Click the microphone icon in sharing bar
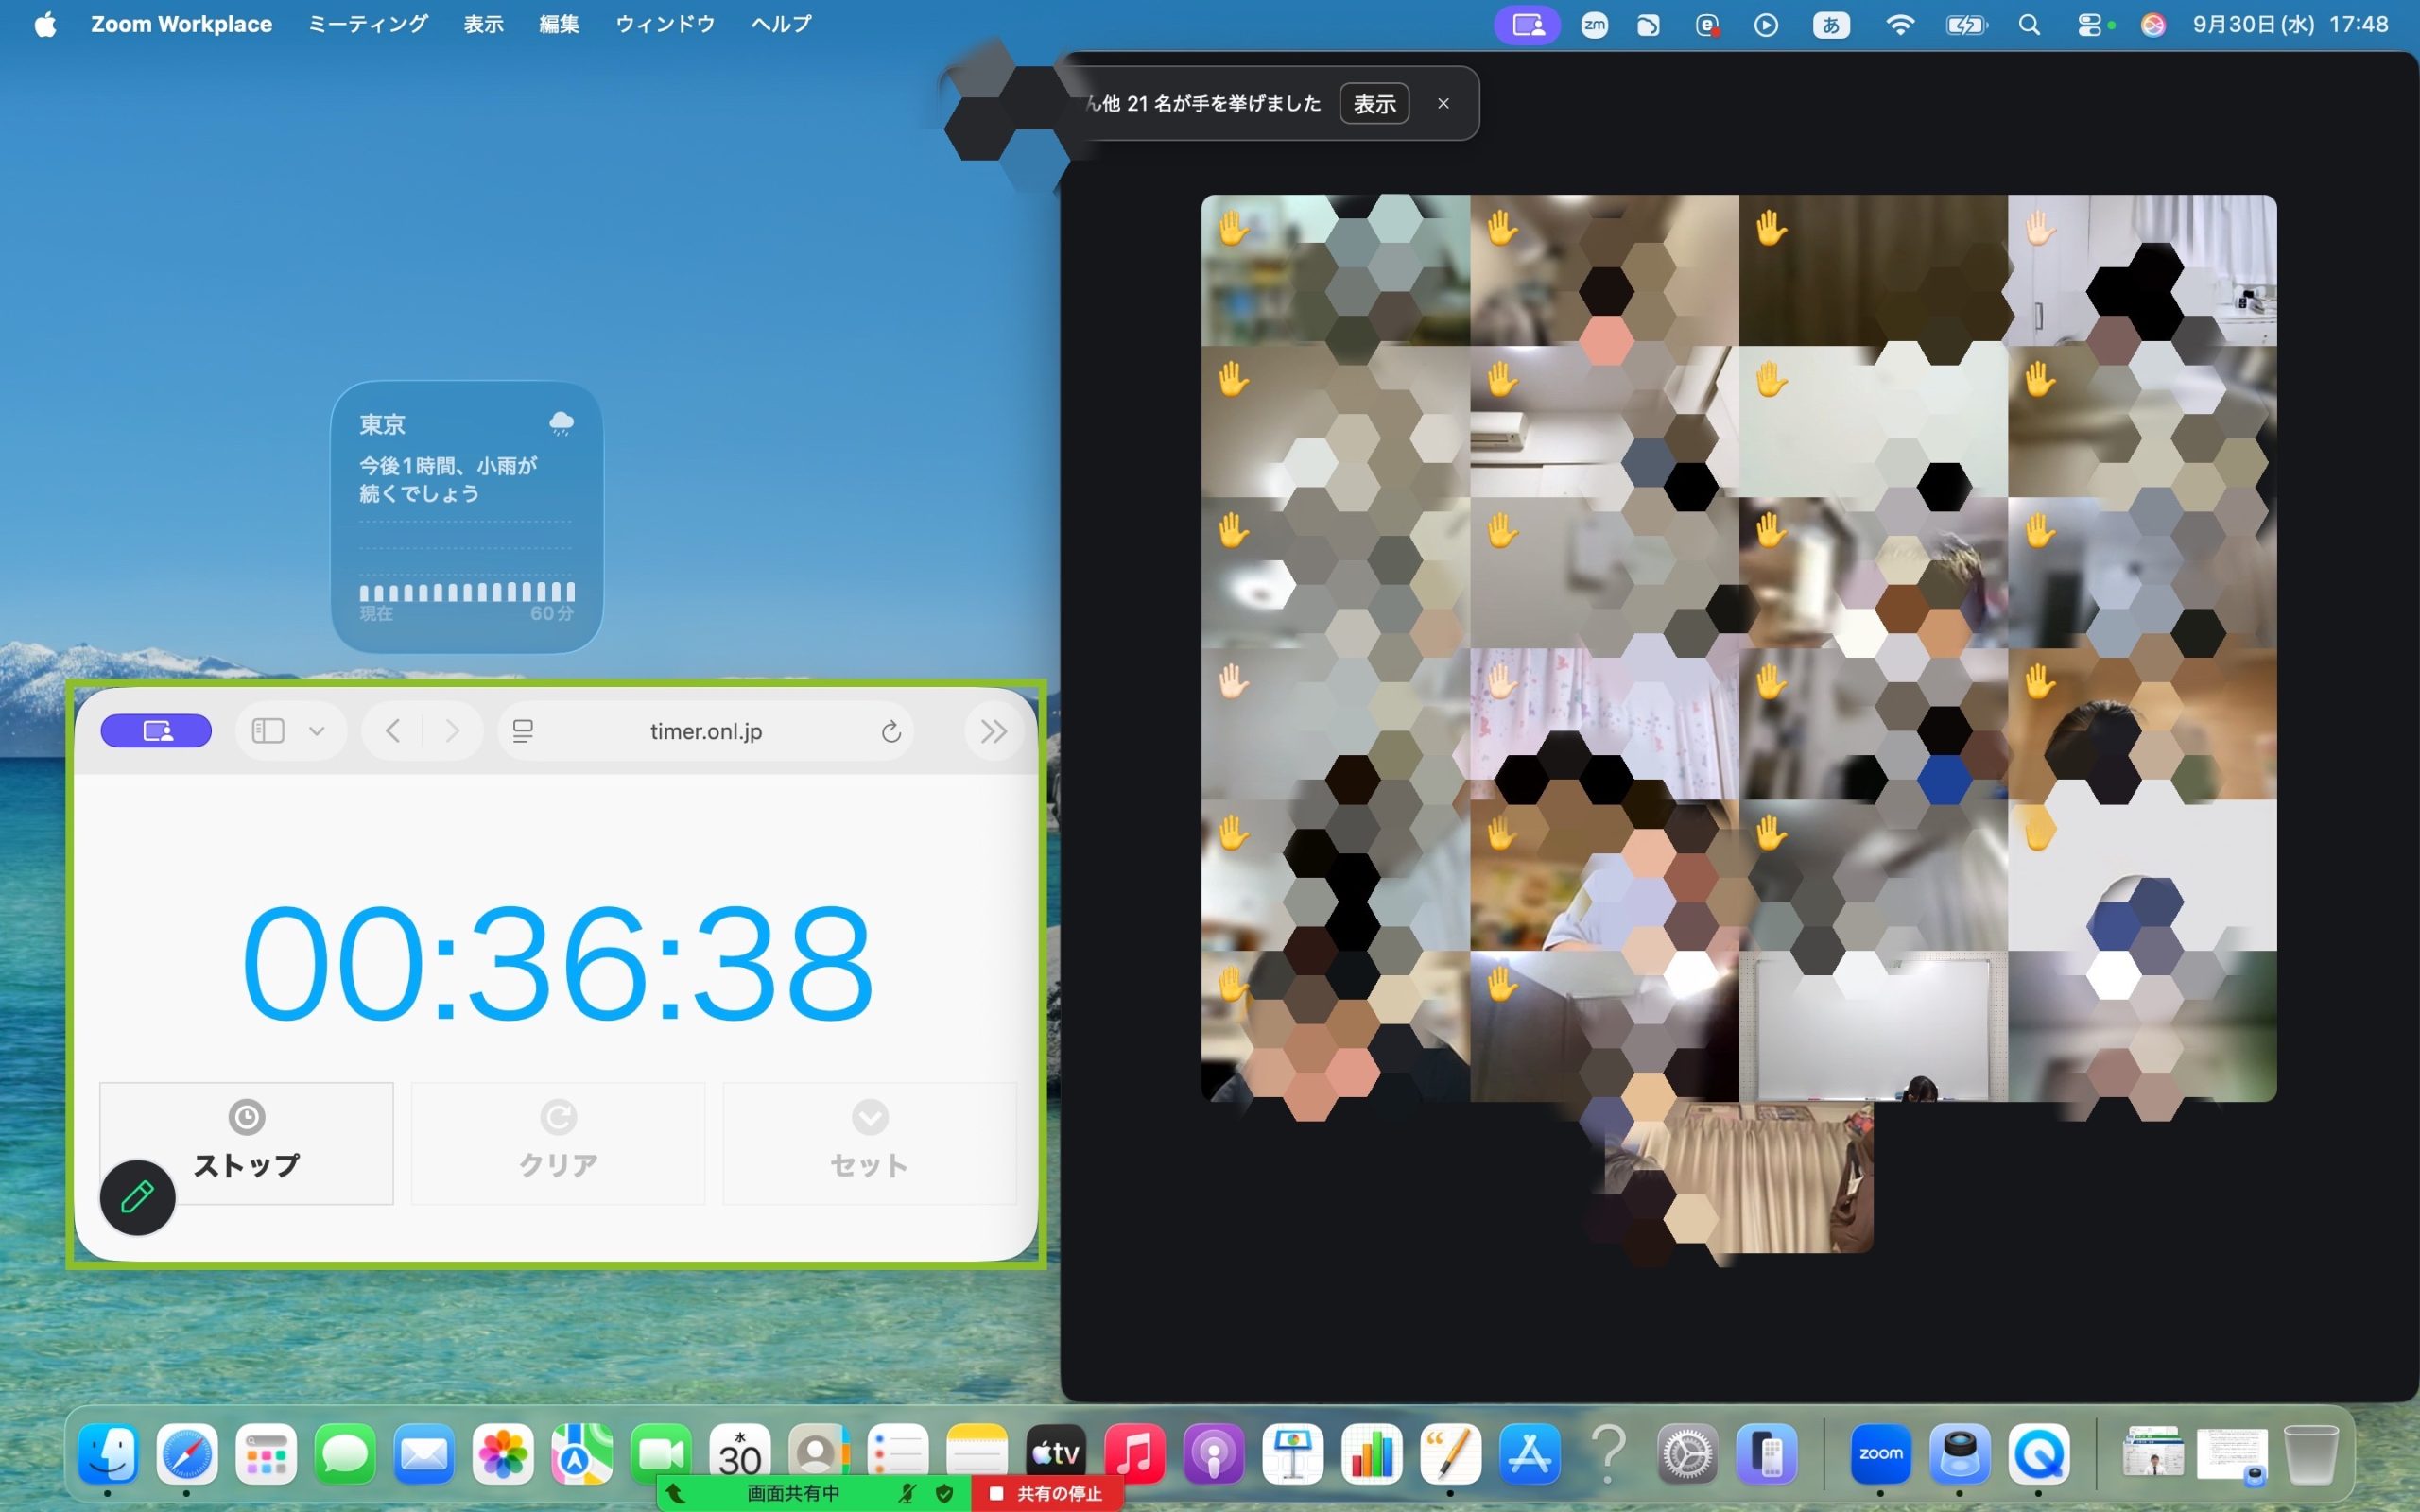The image size is (2420, 1512). point(907,1493)
